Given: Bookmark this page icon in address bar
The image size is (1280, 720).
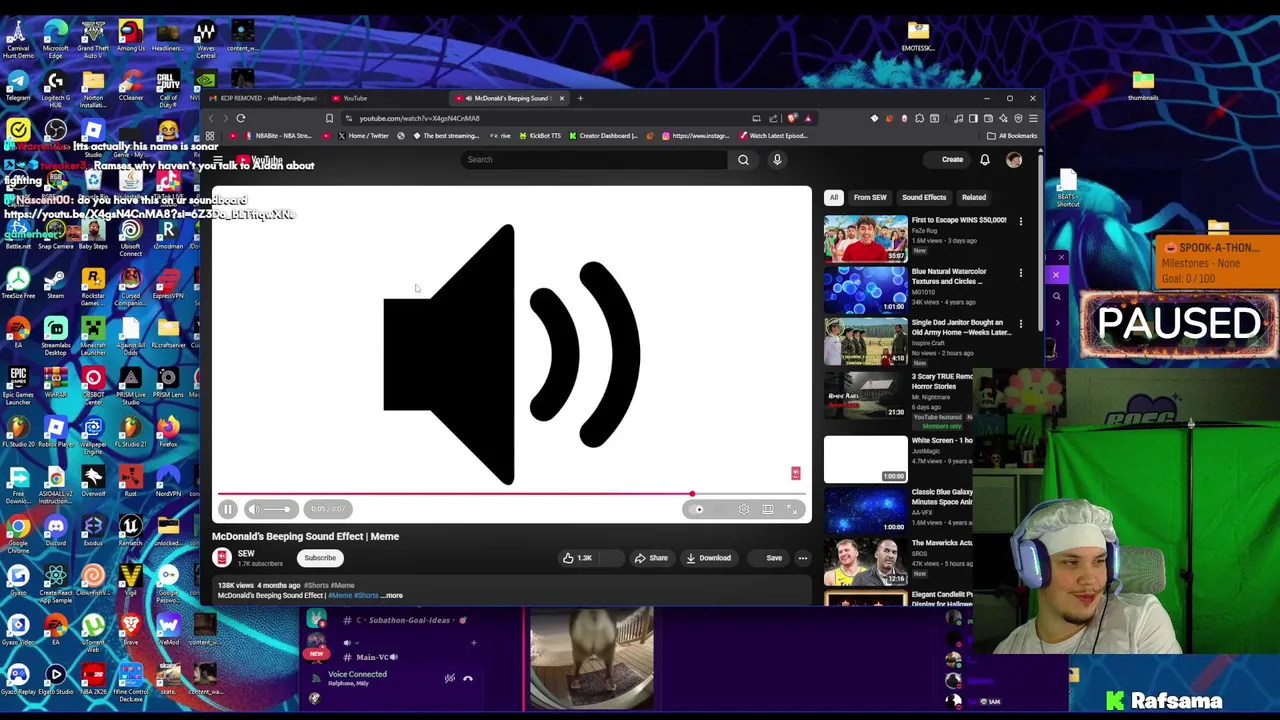Looking at the screenshot, I should point(329,118).
